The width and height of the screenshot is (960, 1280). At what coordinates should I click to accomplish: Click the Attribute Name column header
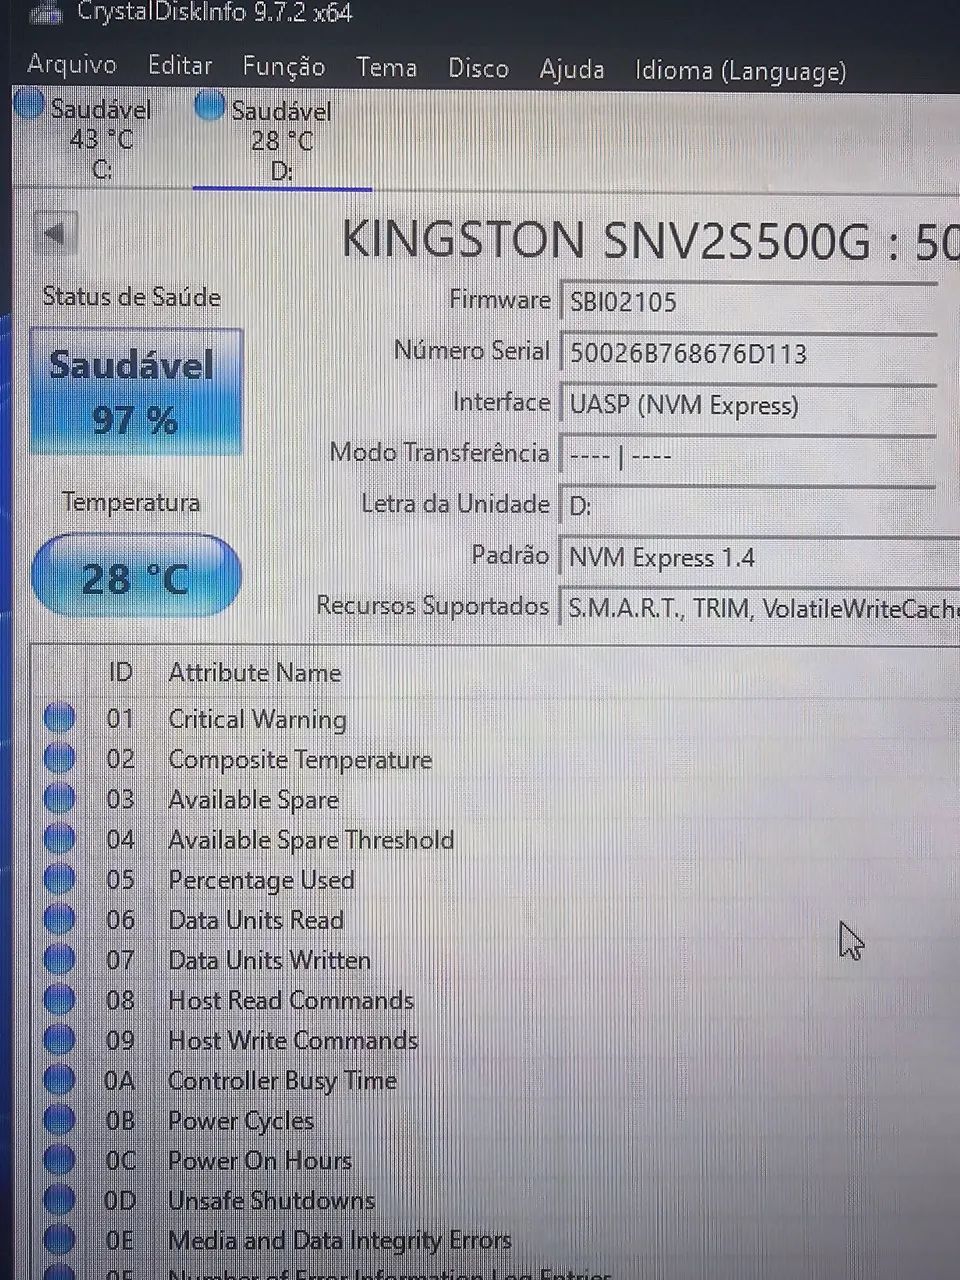click(255, 673)
